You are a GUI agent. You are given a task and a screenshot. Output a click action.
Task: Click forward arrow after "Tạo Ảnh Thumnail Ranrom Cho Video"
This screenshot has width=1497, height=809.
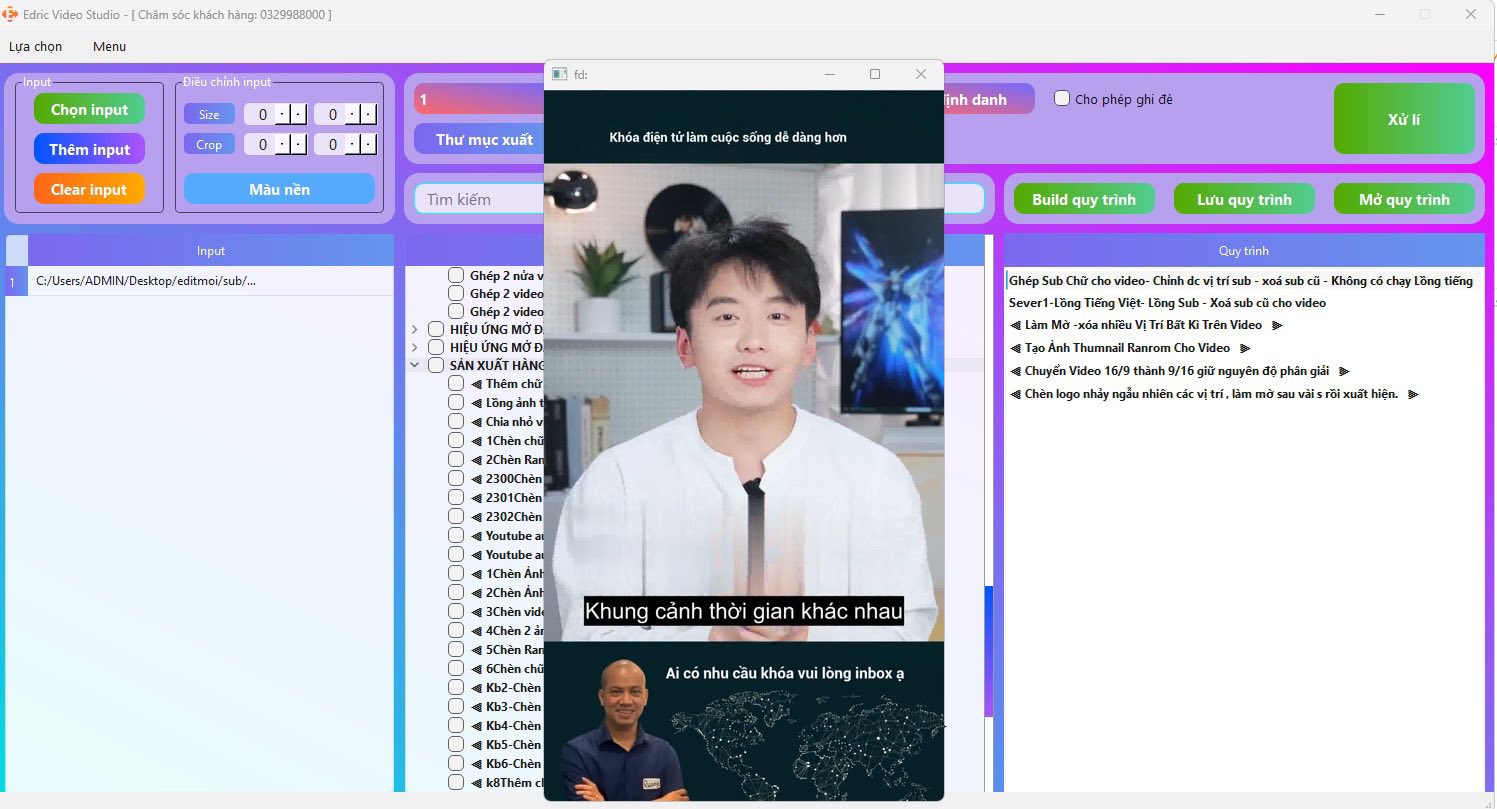click(x=1243, y=348)
